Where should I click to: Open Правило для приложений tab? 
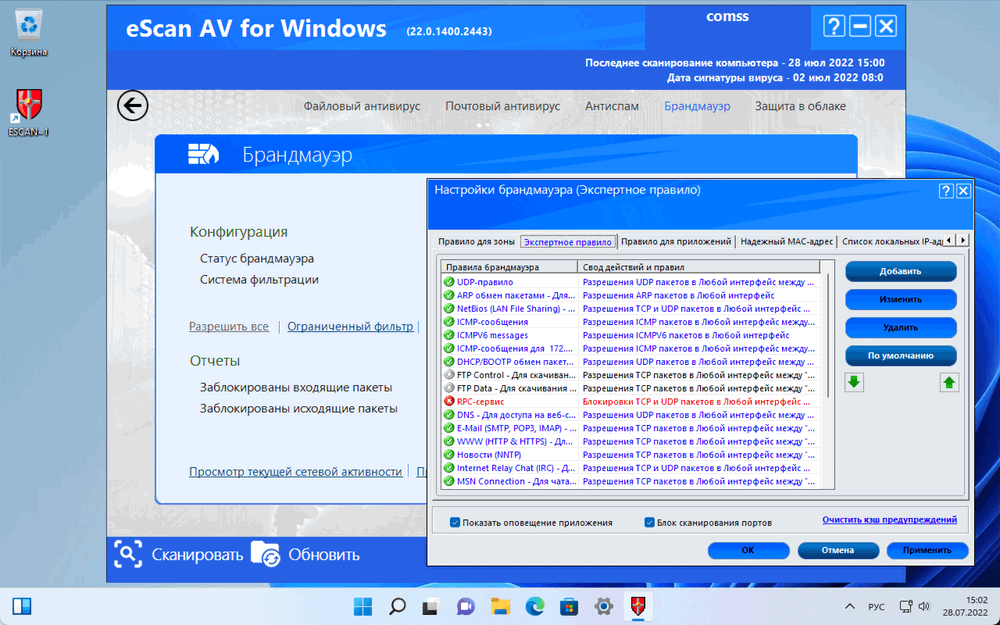676,242
